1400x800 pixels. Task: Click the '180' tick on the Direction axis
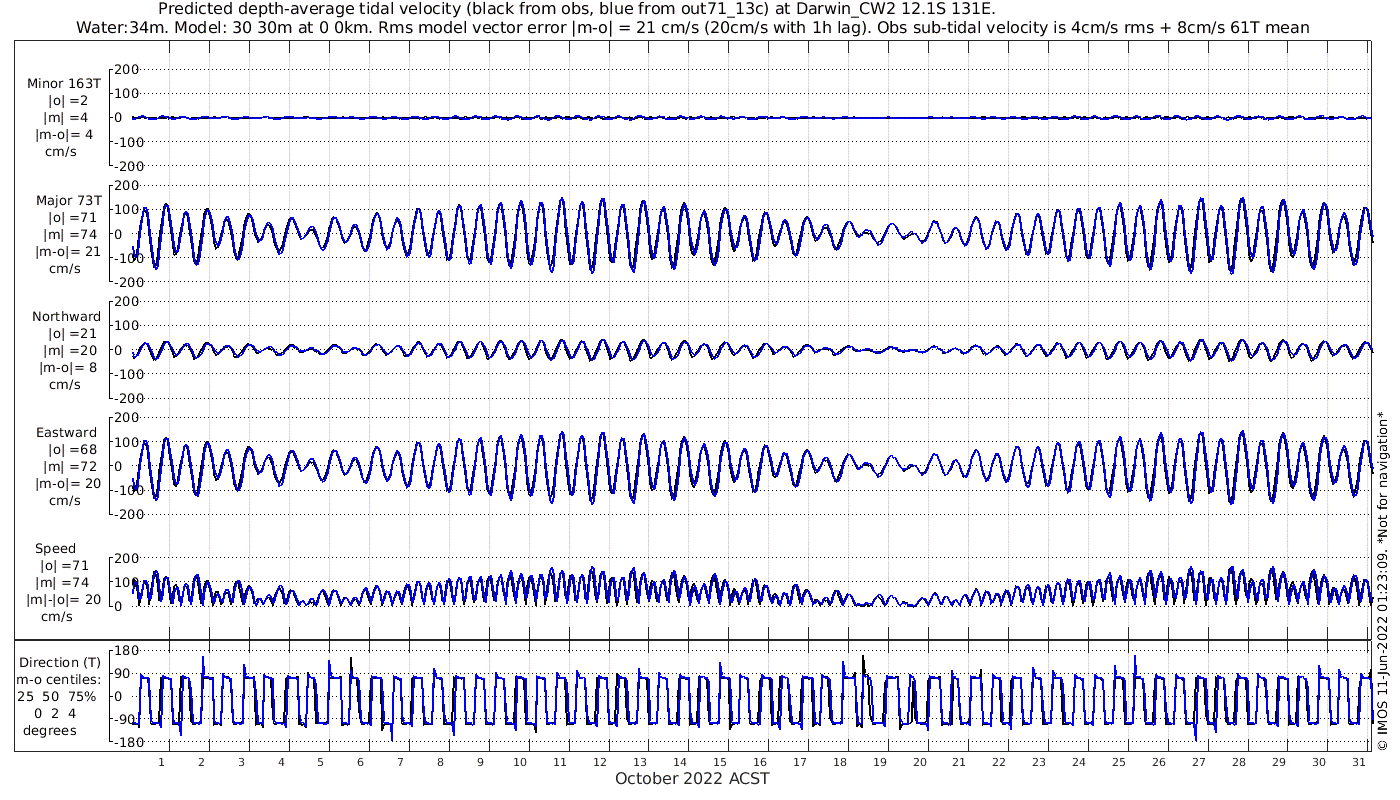click(x=127, y=653)
